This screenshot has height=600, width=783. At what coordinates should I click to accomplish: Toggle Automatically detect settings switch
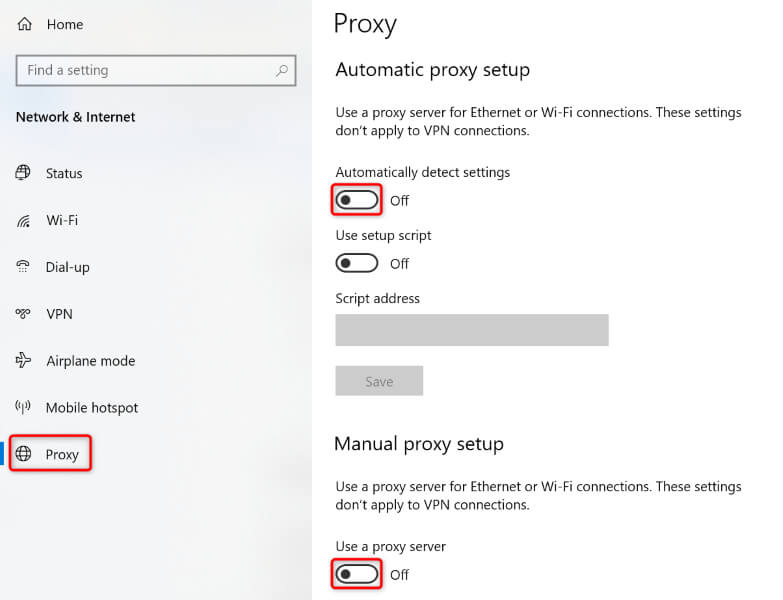coord(357,200)
